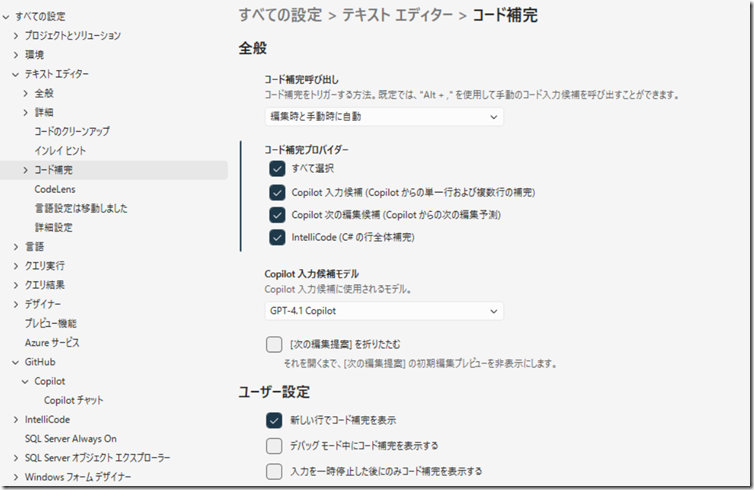Uncheck Copilot 入力候補 provider checkbox

(277, 192)
